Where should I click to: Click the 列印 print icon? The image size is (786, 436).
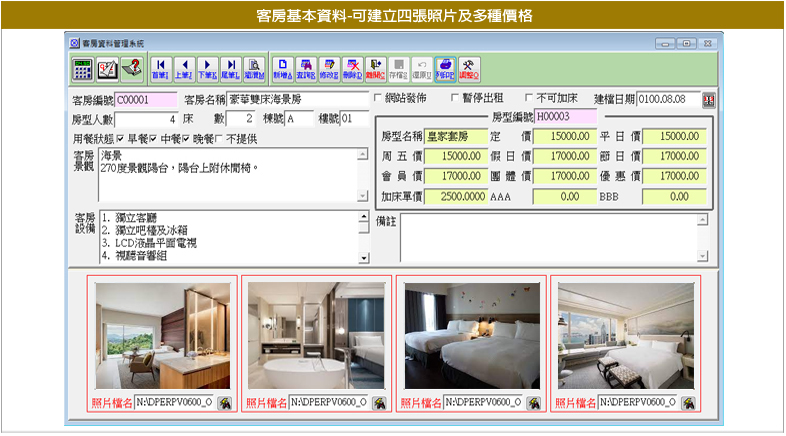pos(445,68)
